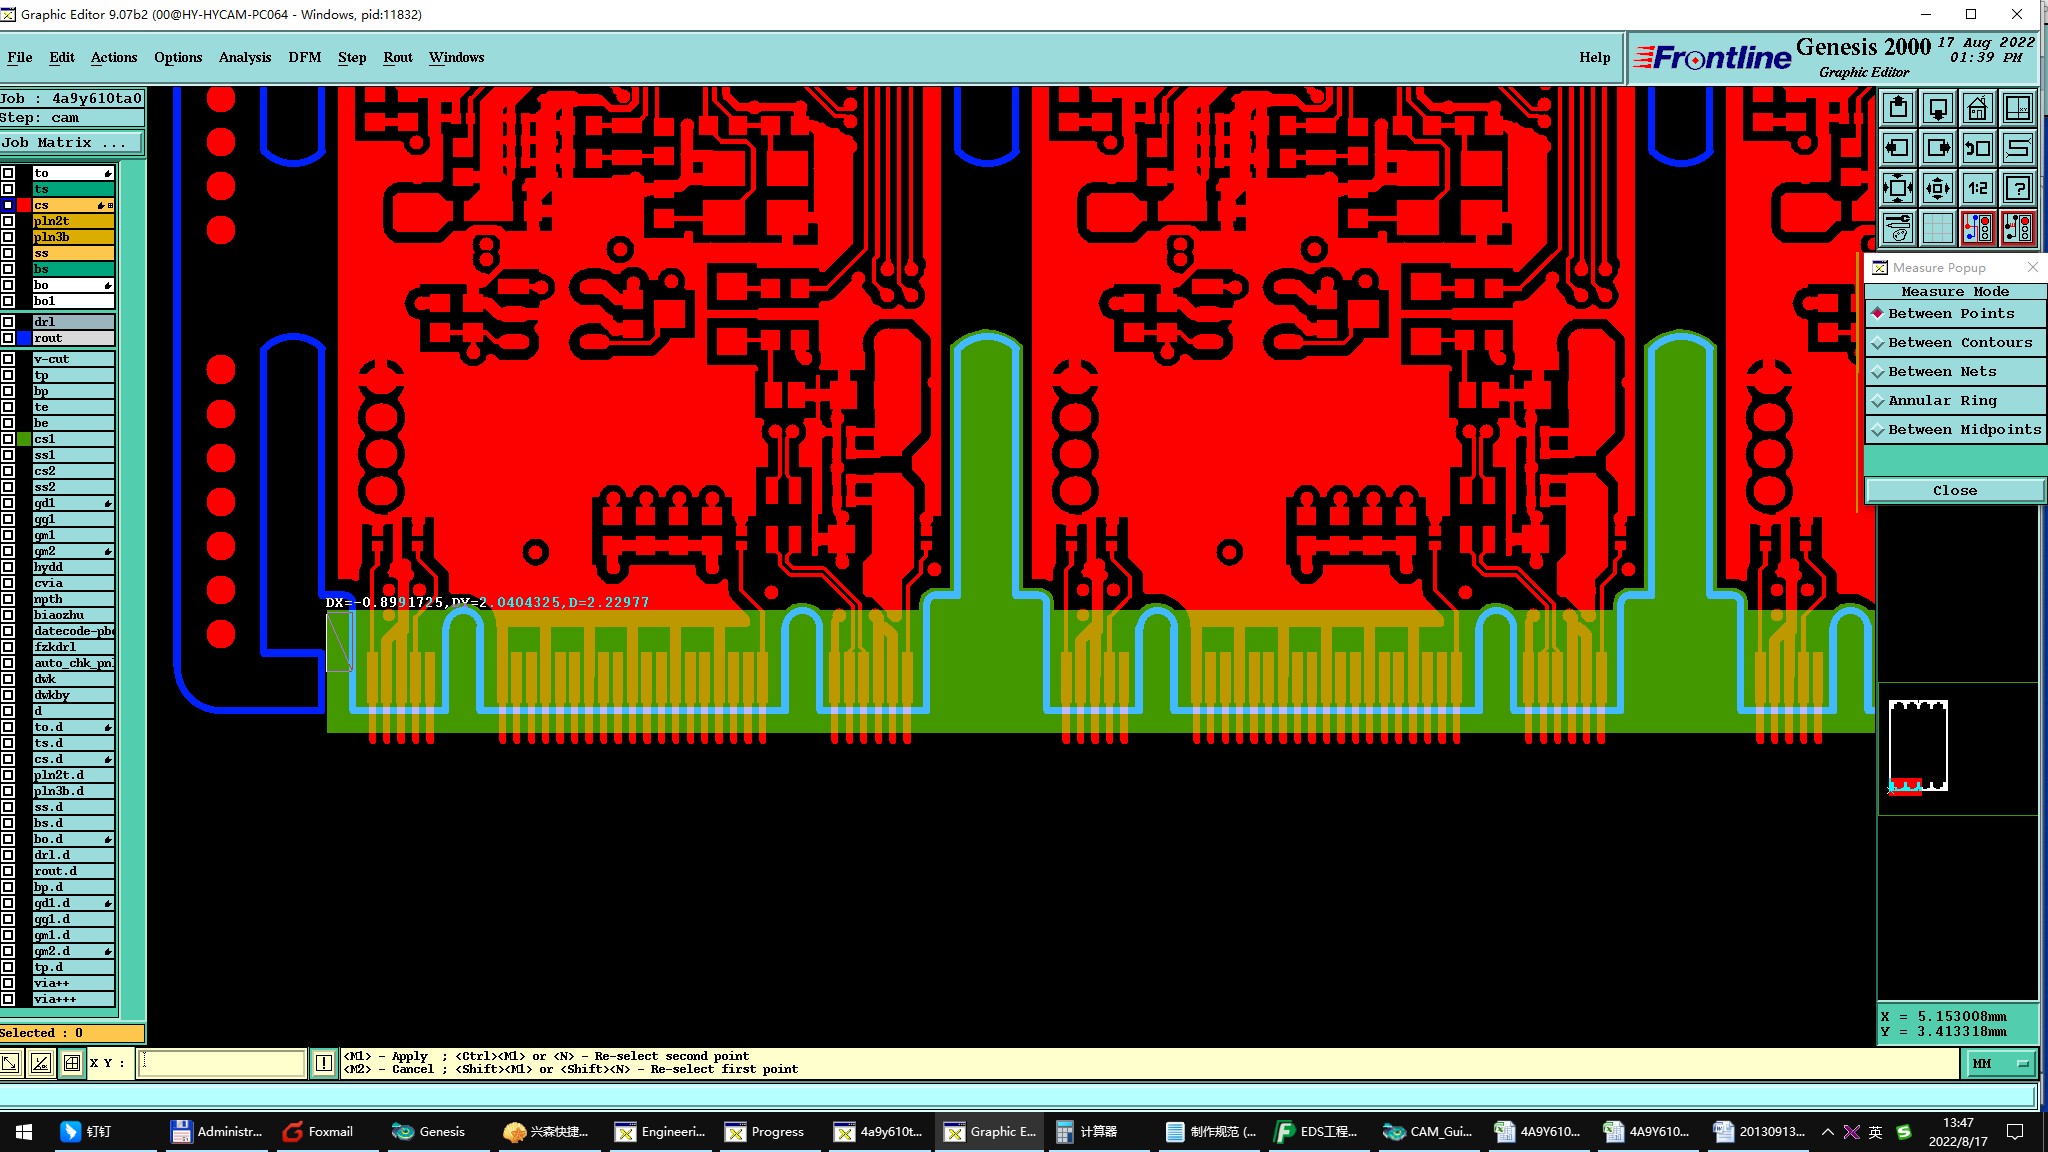Select the pln3b layer name
The width and height of the screenshot is (2048, 1152).
(73, 237)
